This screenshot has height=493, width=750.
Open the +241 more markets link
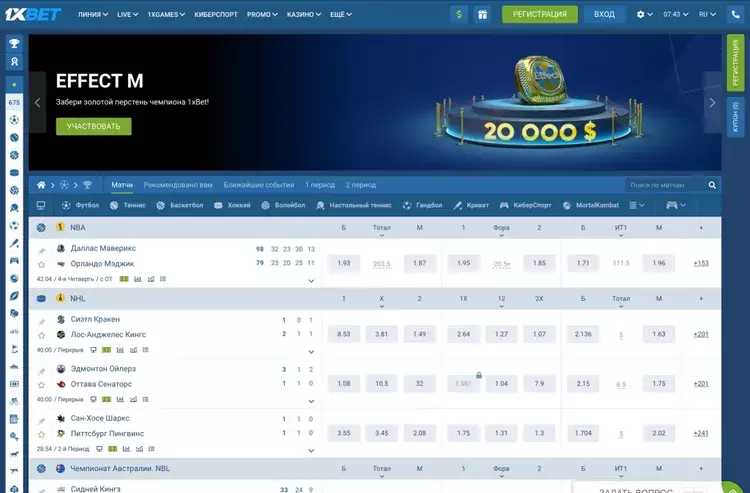(701, 433)
